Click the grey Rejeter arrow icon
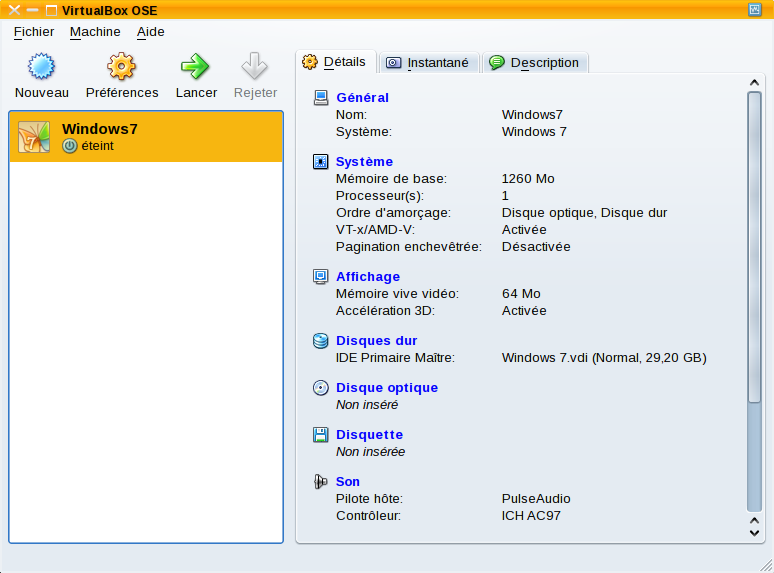 coord(255,66)
